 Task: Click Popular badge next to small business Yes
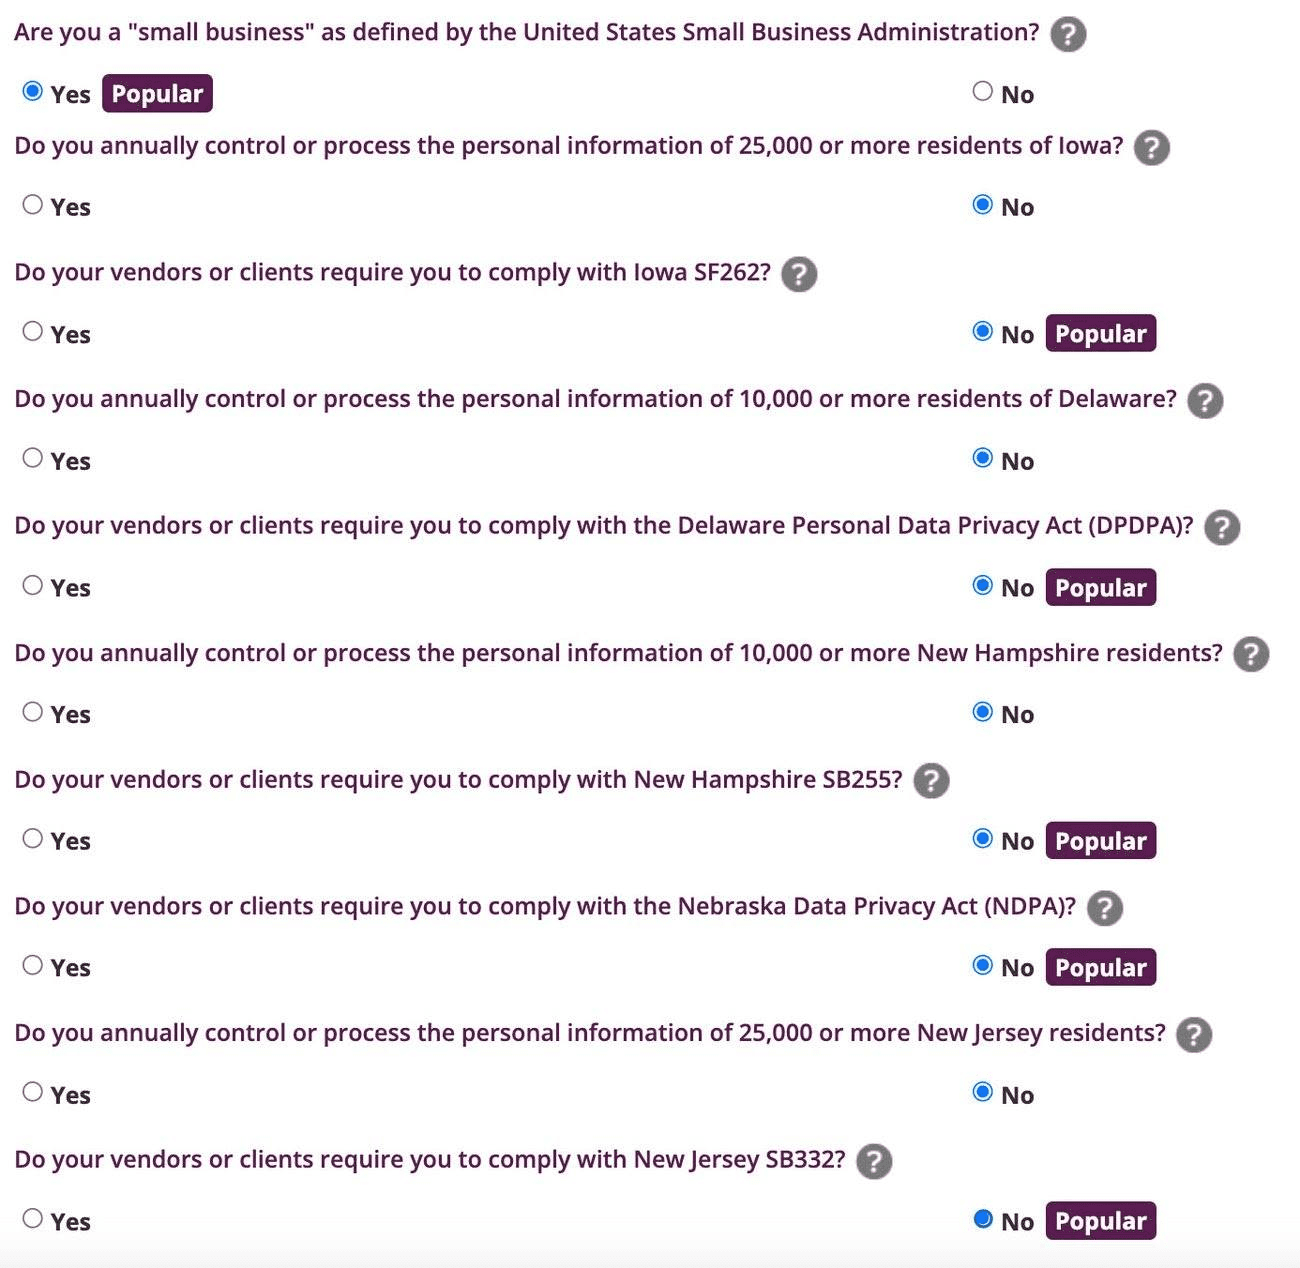point(157,93)
